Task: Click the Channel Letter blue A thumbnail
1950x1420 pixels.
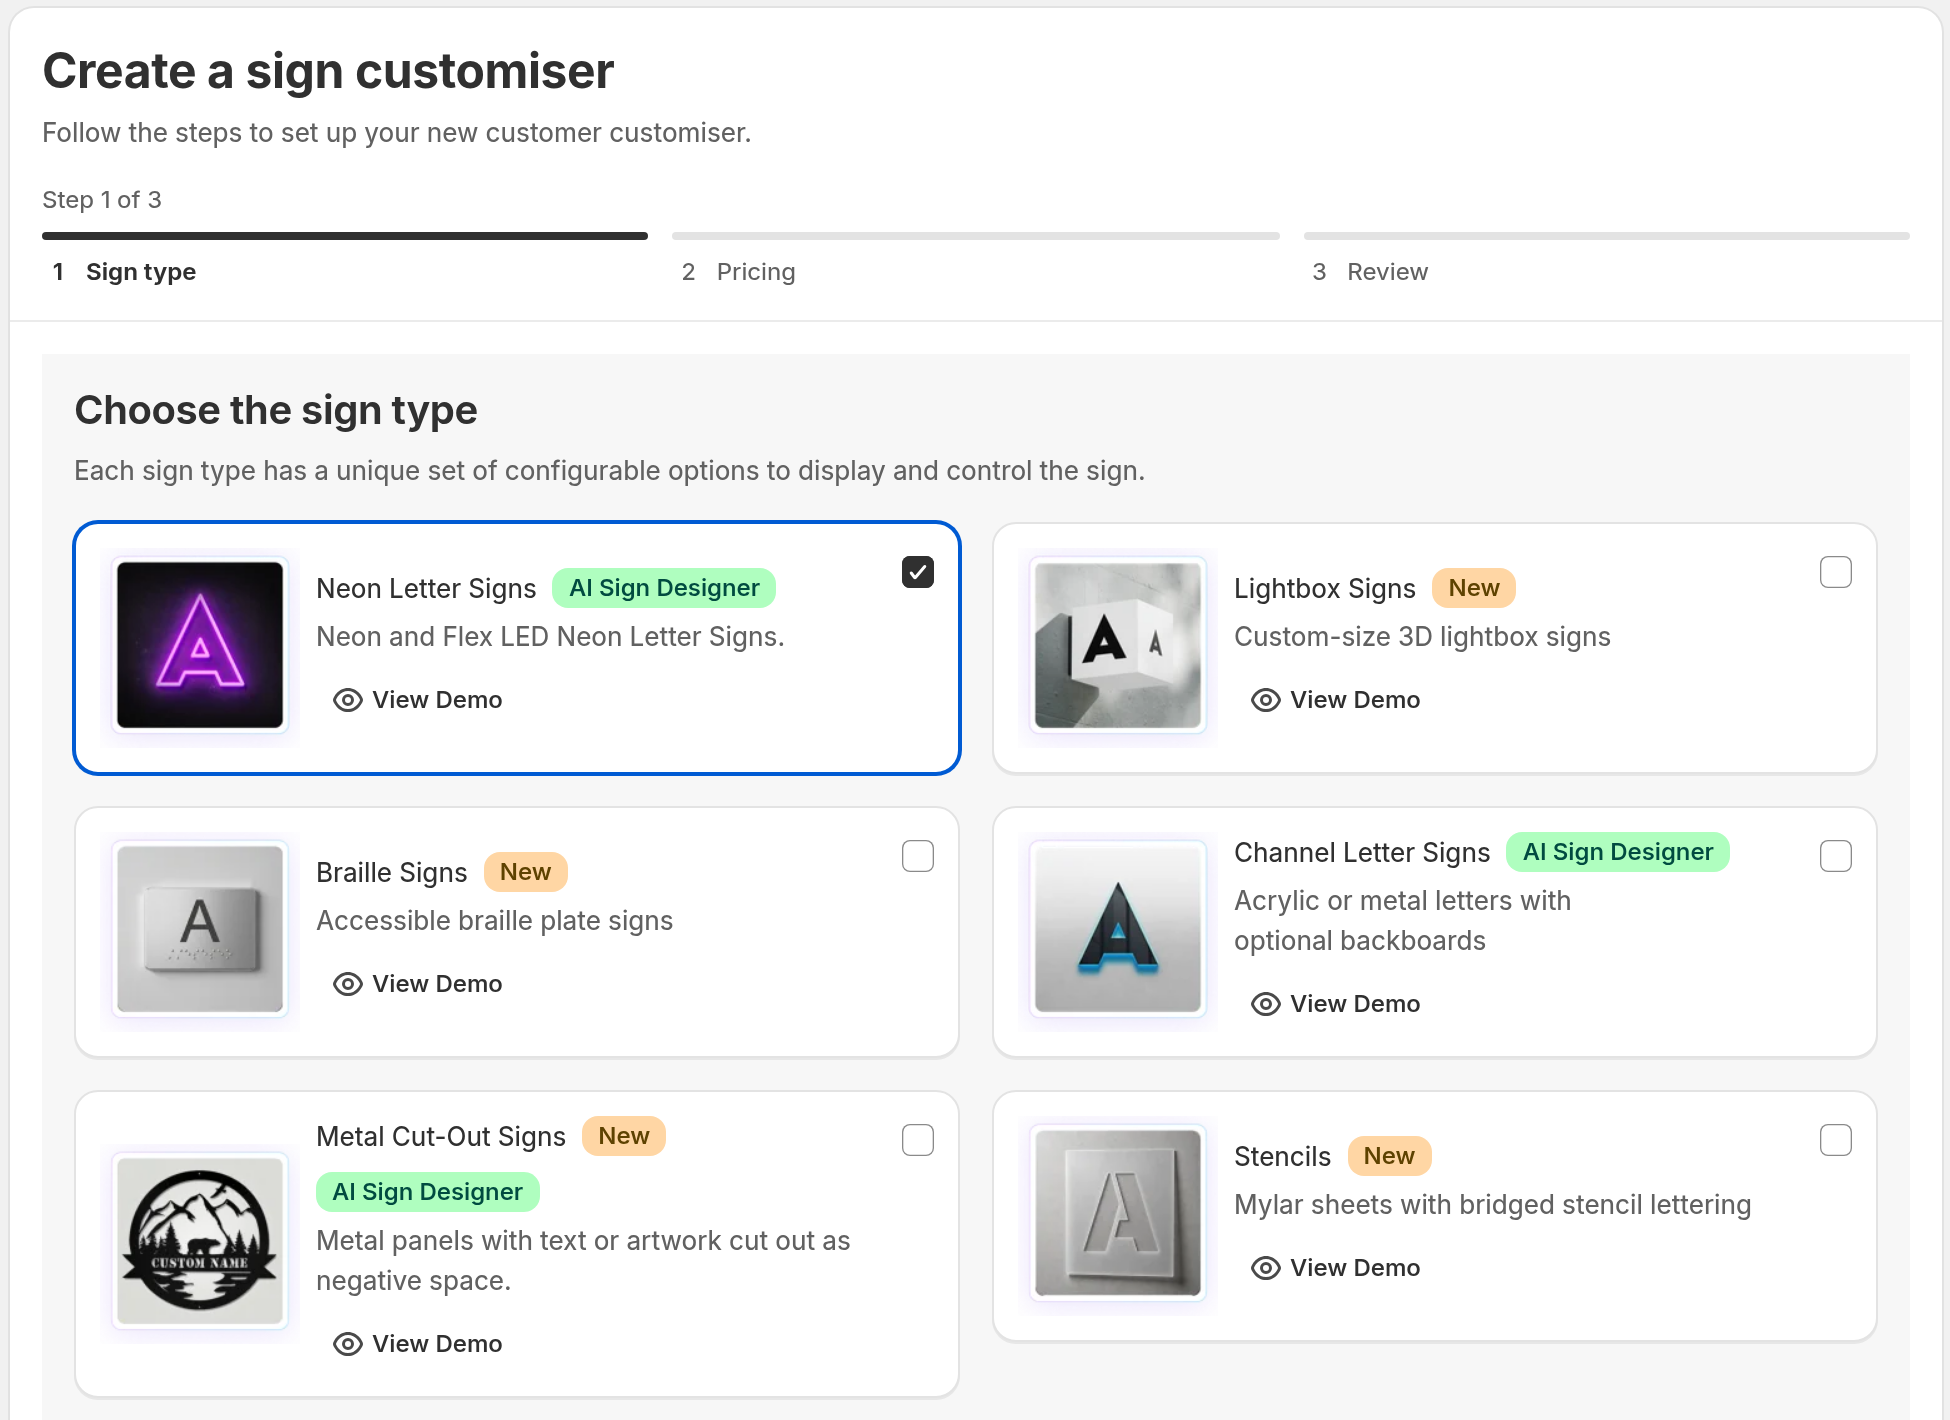Action: click(1118, 929)
